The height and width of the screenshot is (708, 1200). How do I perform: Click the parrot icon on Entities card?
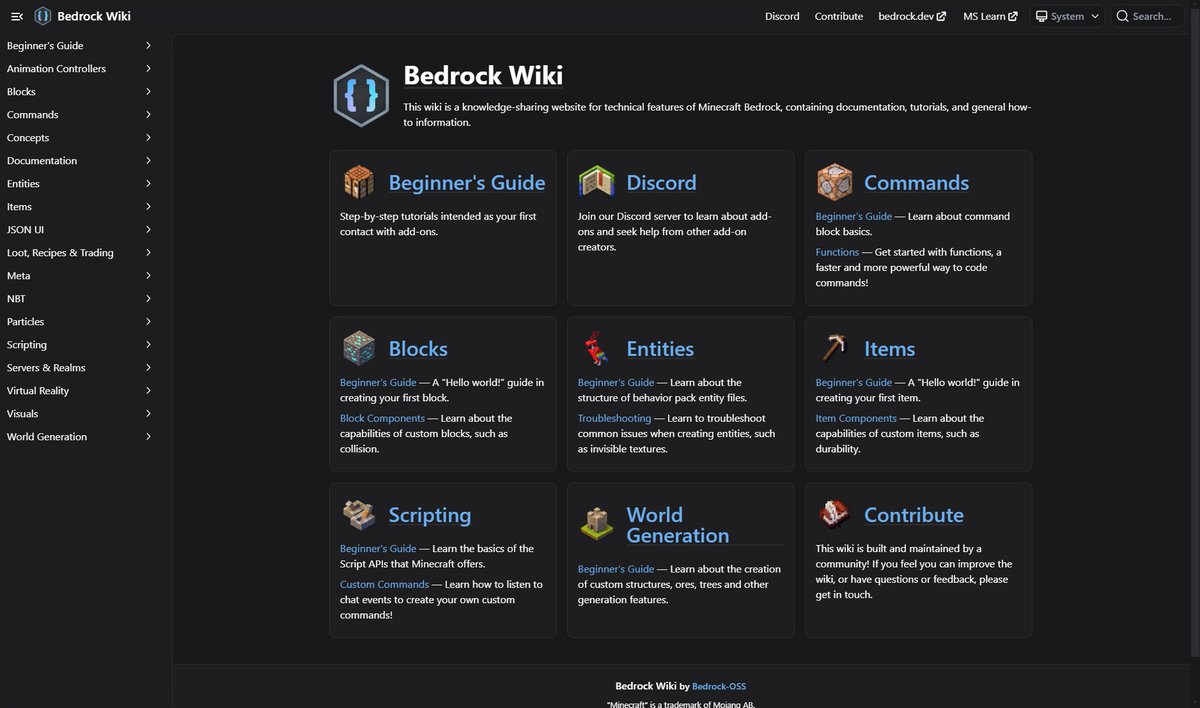coord(596,348)
